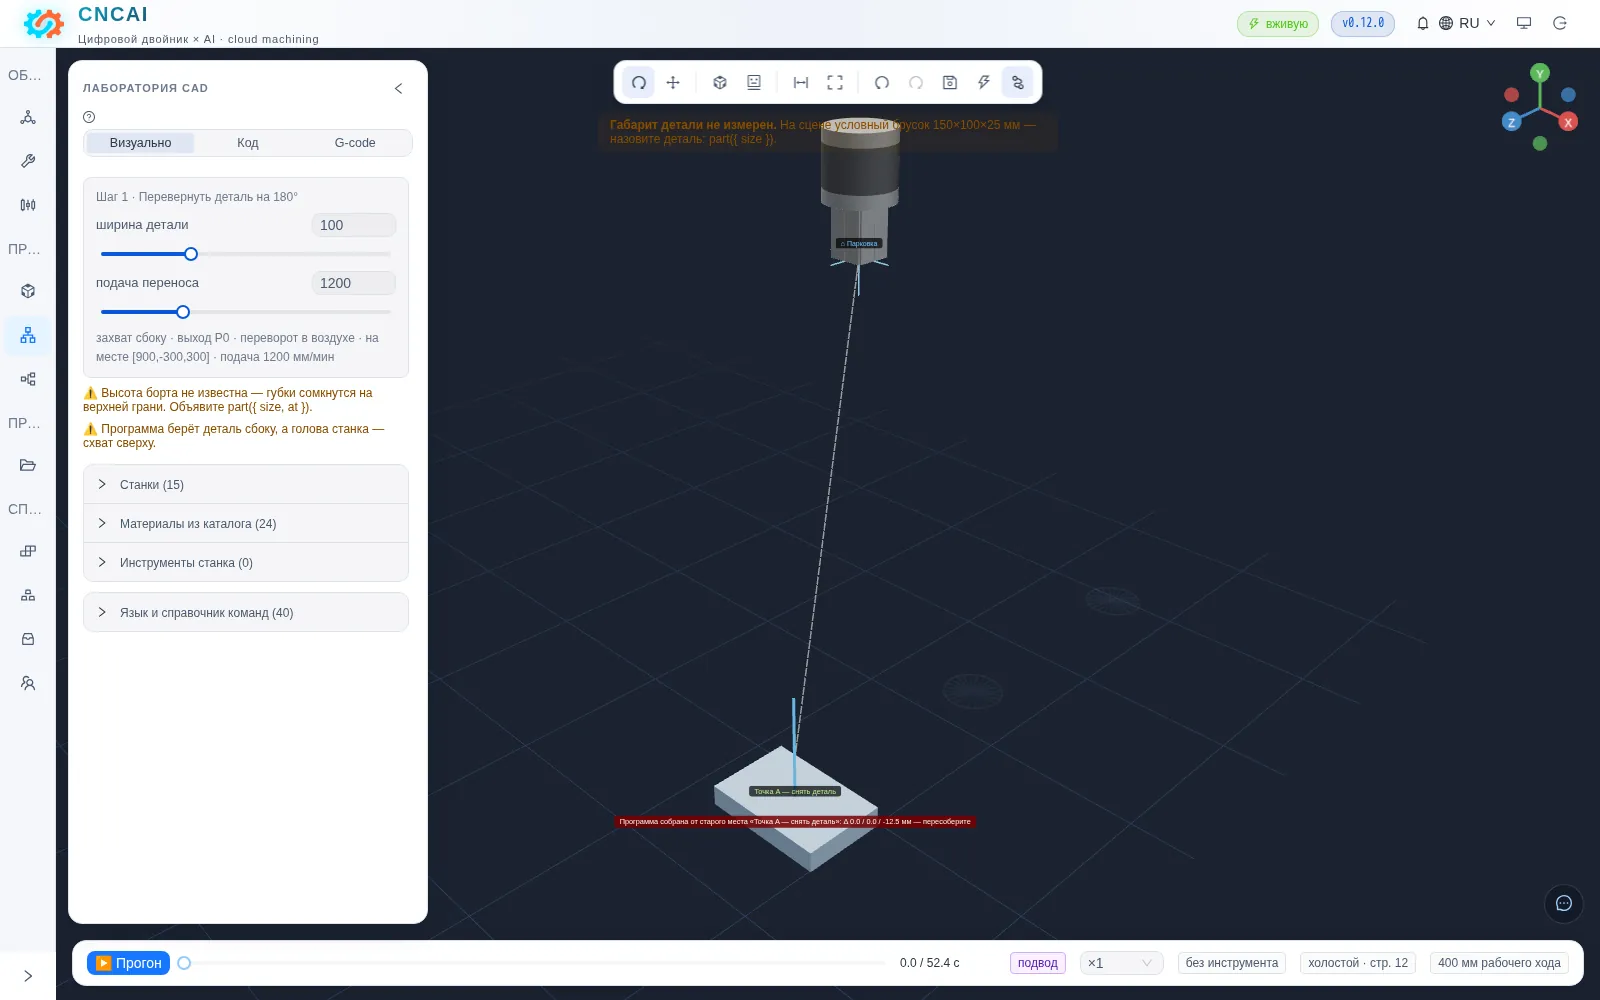
Task: Switch to the Визуально tab
Action: 140,143
